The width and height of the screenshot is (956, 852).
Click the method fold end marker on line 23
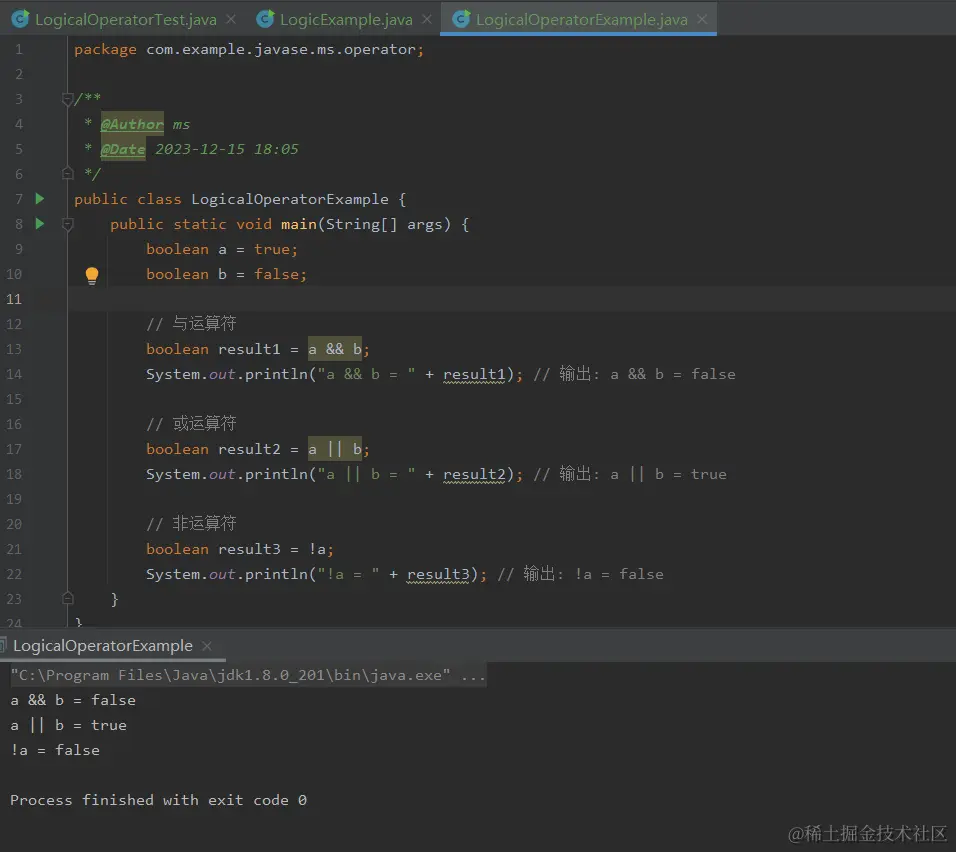(x=68, y=598)
